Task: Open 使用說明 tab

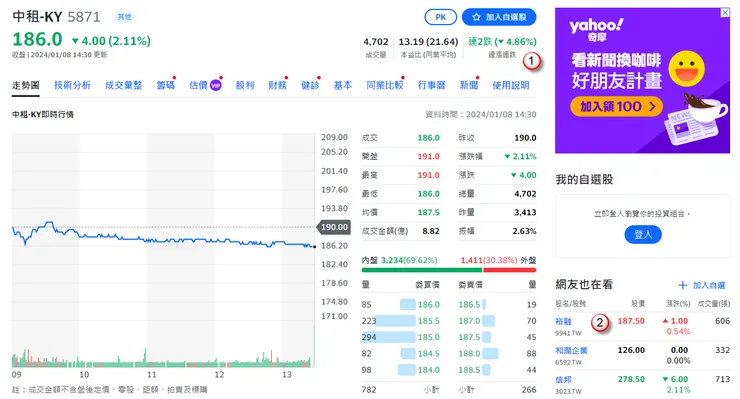Action: click(x=511, y=85)
